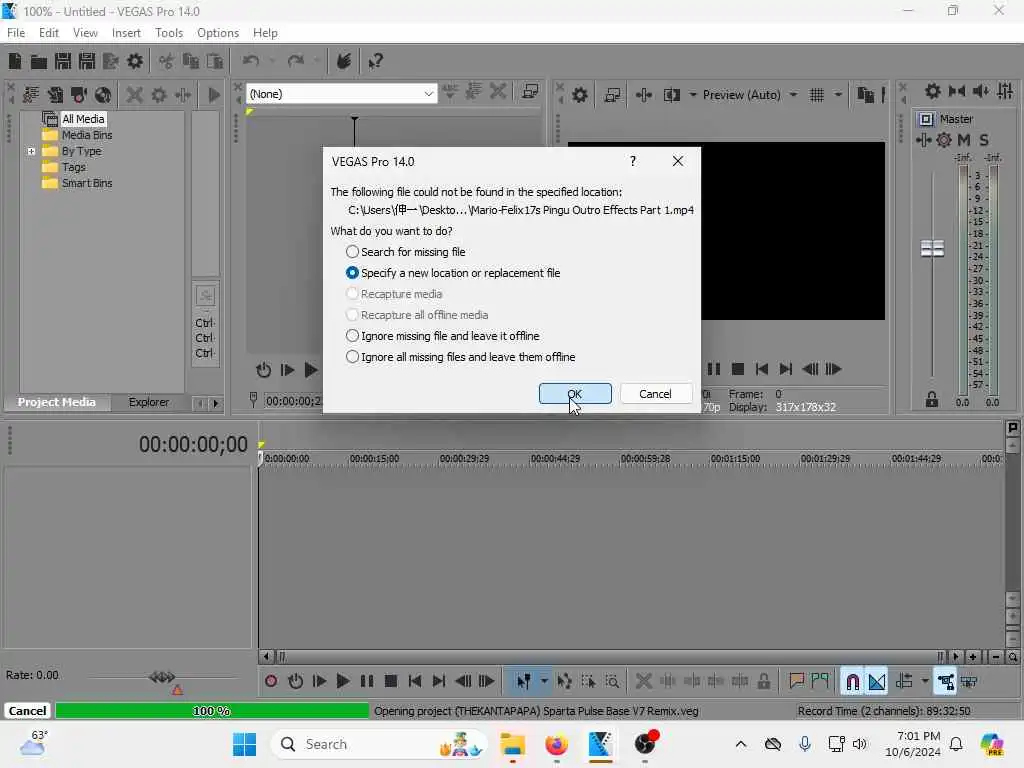Screen dimensions: 1024x768
Task: Click the Undo arrow in the toolbar
Action: pyautogui.click(x=251, y=61)
